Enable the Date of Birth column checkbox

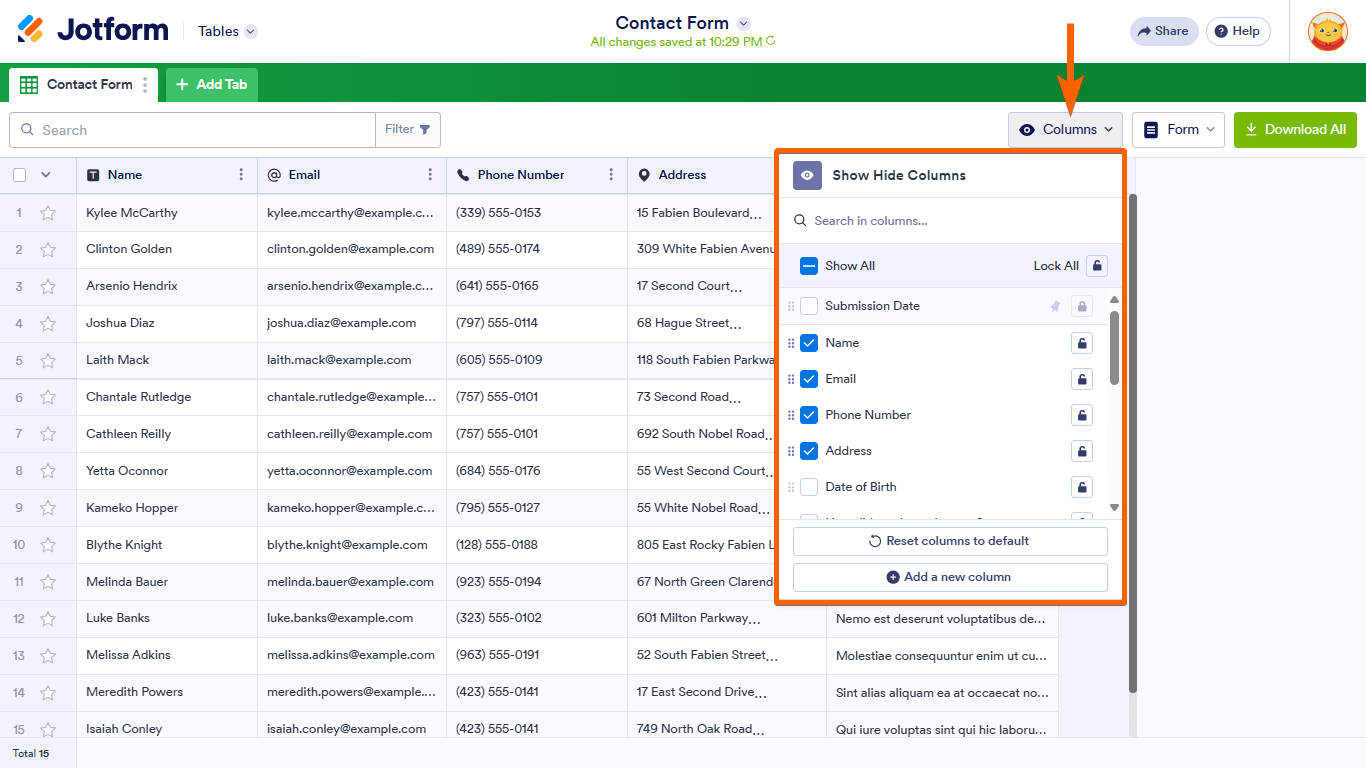(809, 487)
